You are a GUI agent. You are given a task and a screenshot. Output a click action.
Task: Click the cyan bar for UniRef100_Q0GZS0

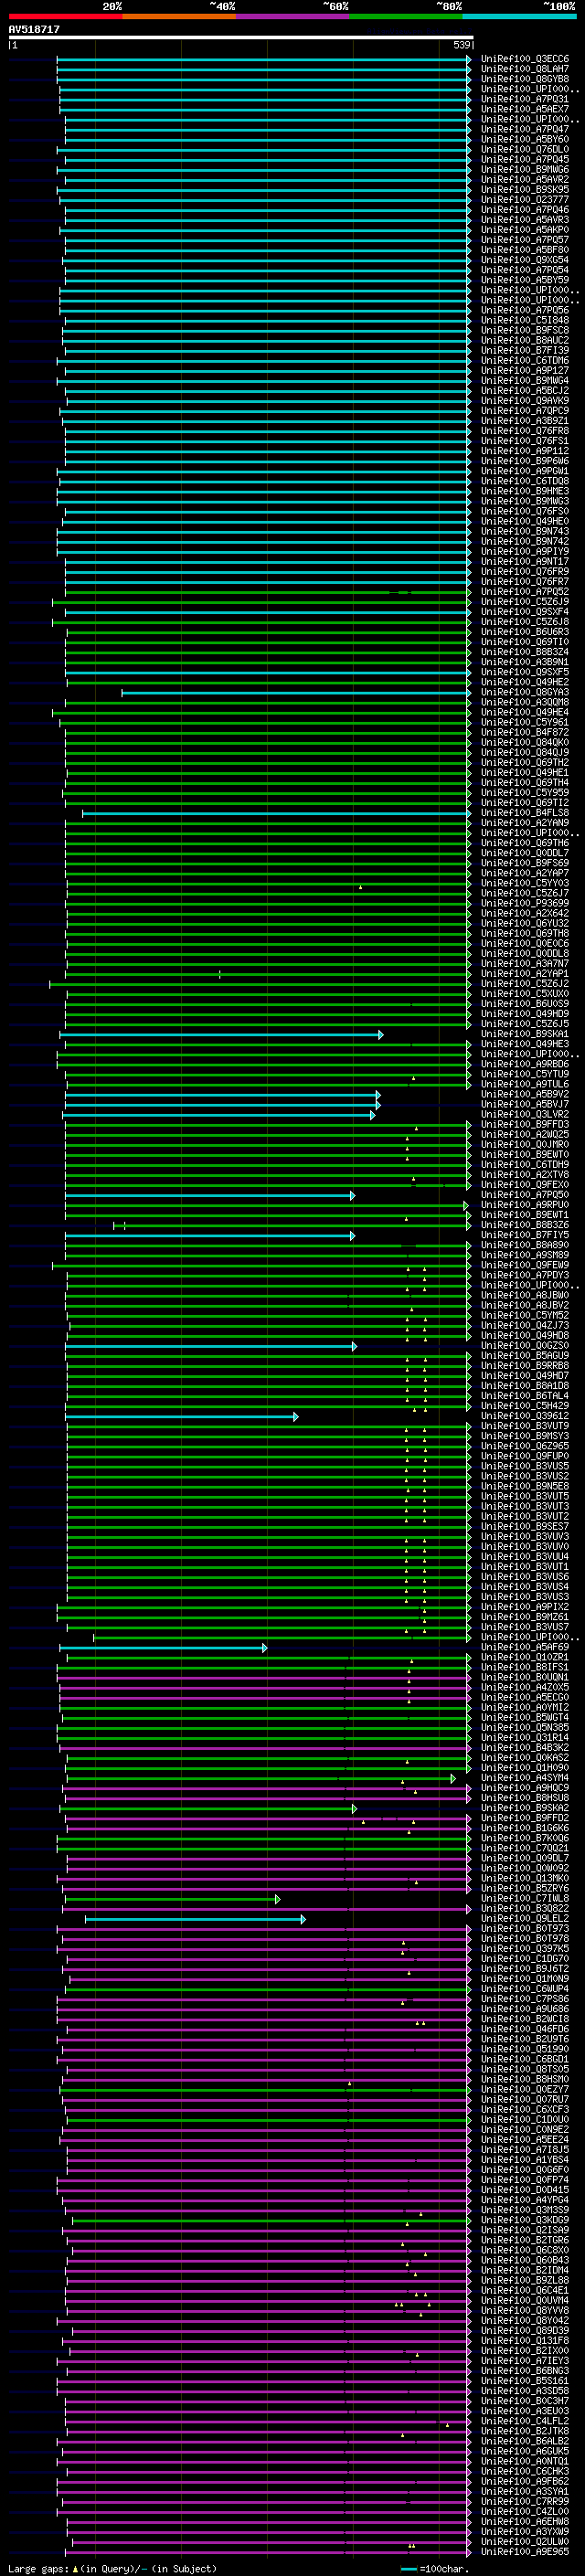[x=211, y=1346]
